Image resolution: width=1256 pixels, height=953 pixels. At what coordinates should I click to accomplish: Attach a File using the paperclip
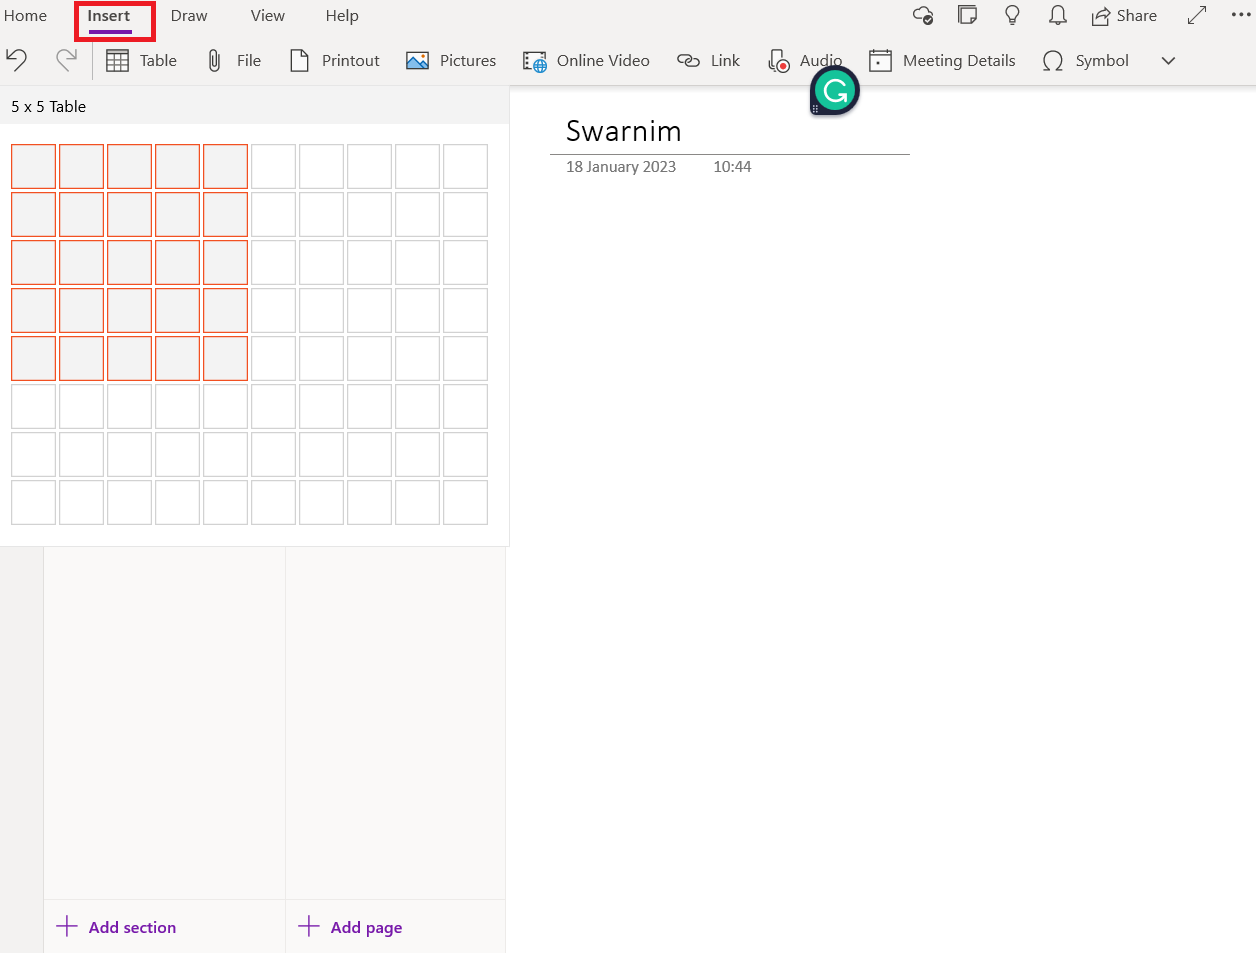pos(234,61)
